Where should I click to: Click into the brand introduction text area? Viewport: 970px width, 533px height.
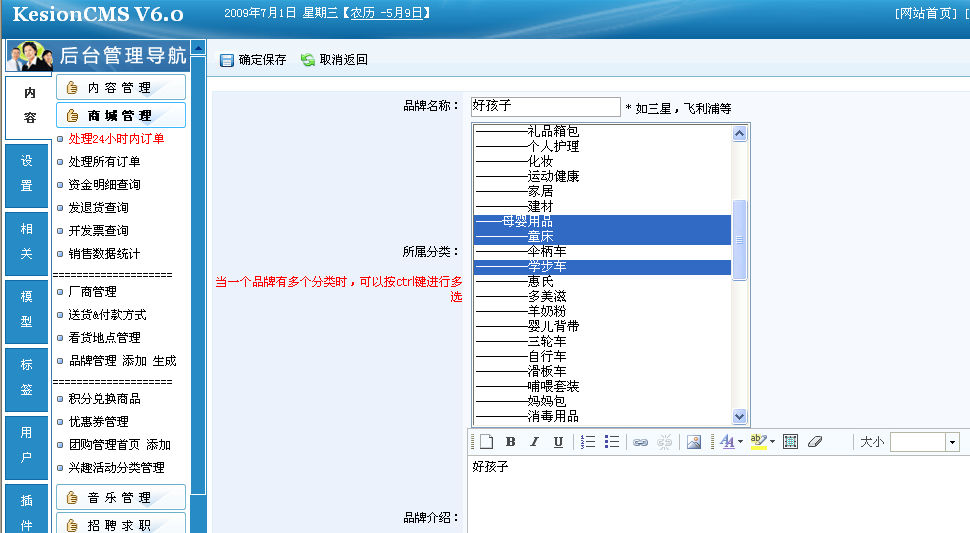[718, 495]
